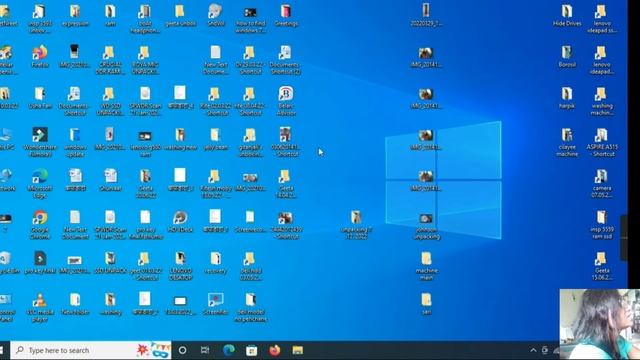Select the New folder icon
This screenshot has width=640, height=360.
(75, 304)
